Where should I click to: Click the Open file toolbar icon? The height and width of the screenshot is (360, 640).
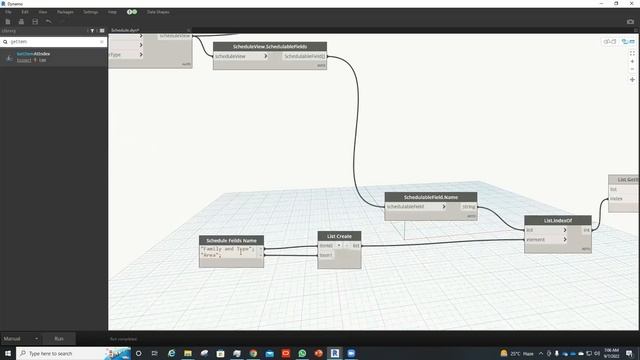click(21, 22)
